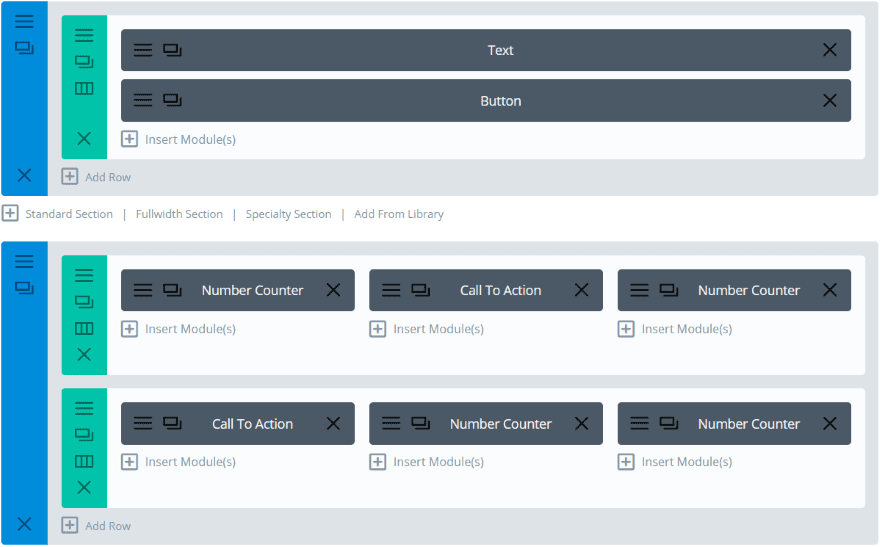Open the Button module settings
This screenshot has width=880, height=547.
143,100
